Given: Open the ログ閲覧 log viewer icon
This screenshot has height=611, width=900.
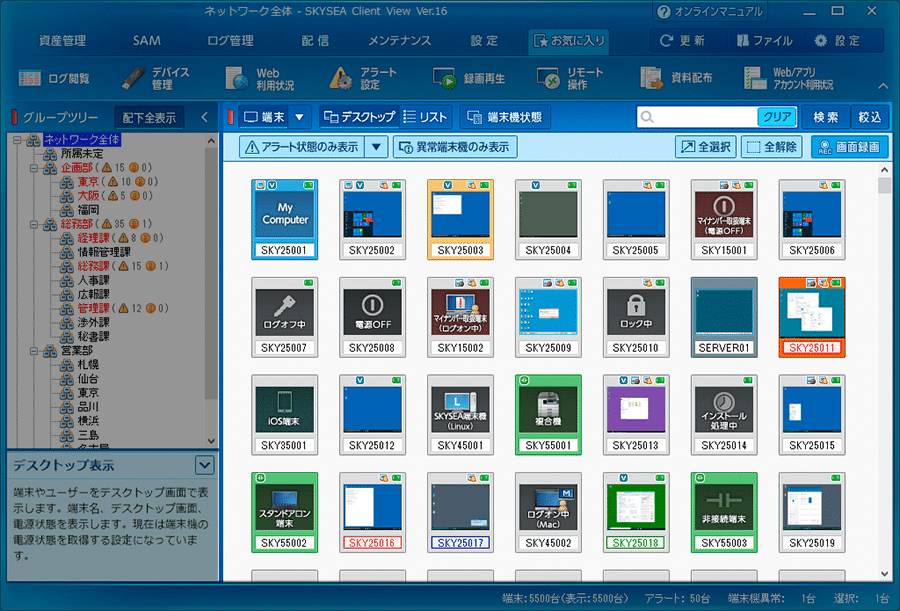Looking at the screenshot, I should [x=53, y=79].
